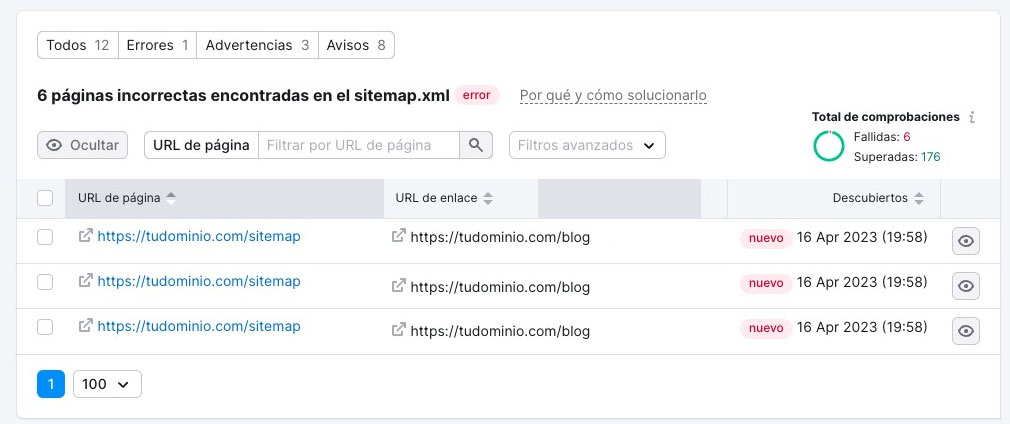Viewport: 1010px width, 424px height.
Task: Open the Por qué y cómo solucionarlo link
Action: (x=613, y=96)
